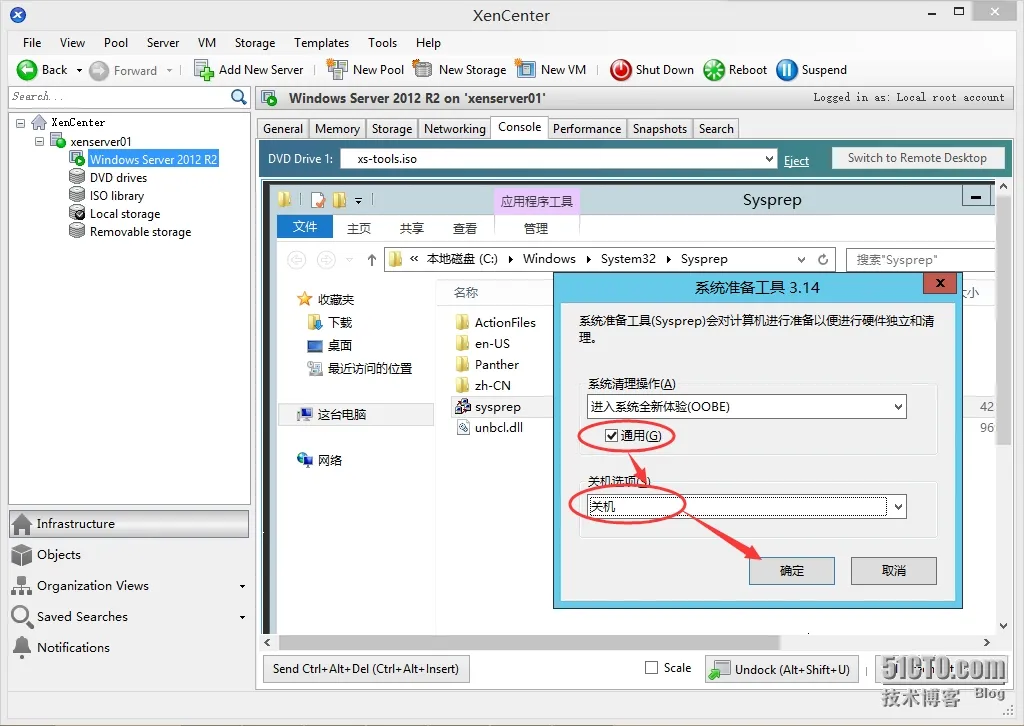
Task: Toggle the 通用(G) checkbox
Action: [x=611, y=435]
